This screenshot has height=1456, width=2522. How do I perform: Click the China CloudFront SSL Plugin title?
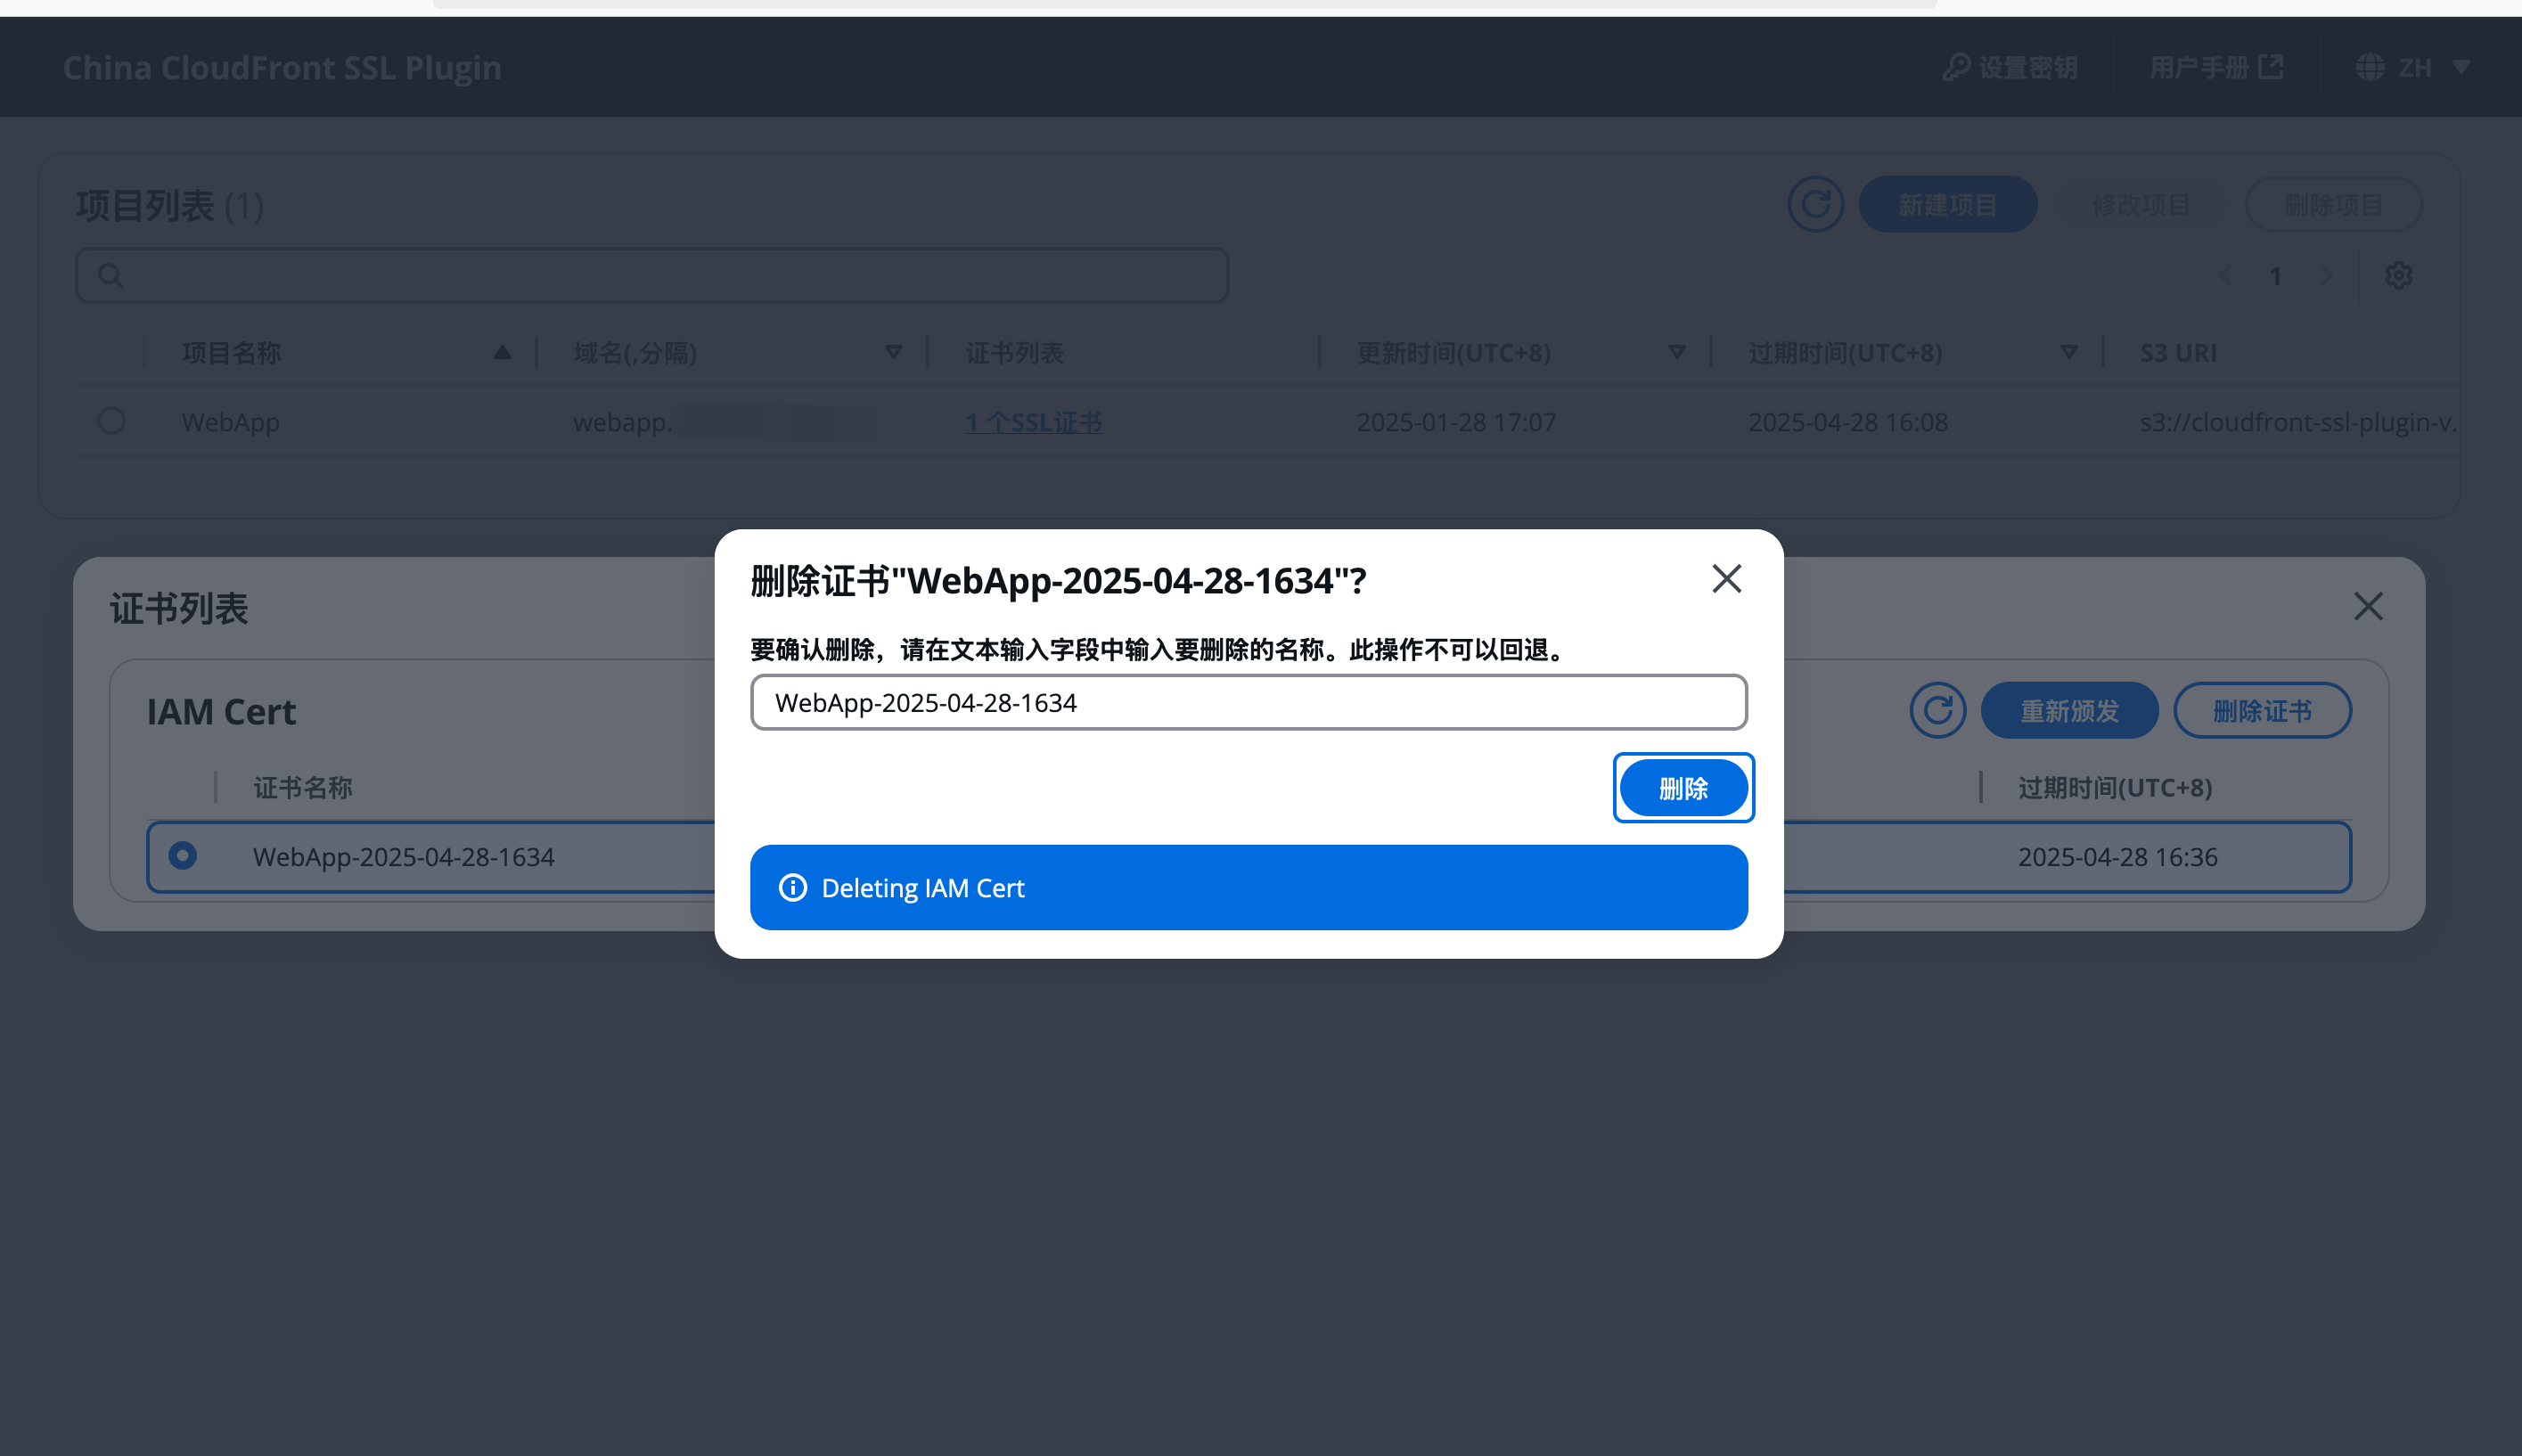(x=282, y=67)
